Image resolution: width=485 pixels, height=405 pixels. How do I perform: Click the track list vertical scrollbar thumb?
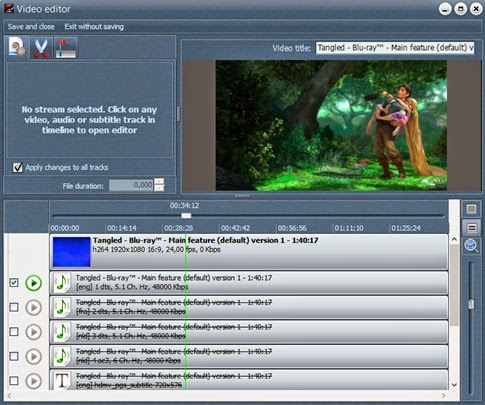[x=454, y=285]
